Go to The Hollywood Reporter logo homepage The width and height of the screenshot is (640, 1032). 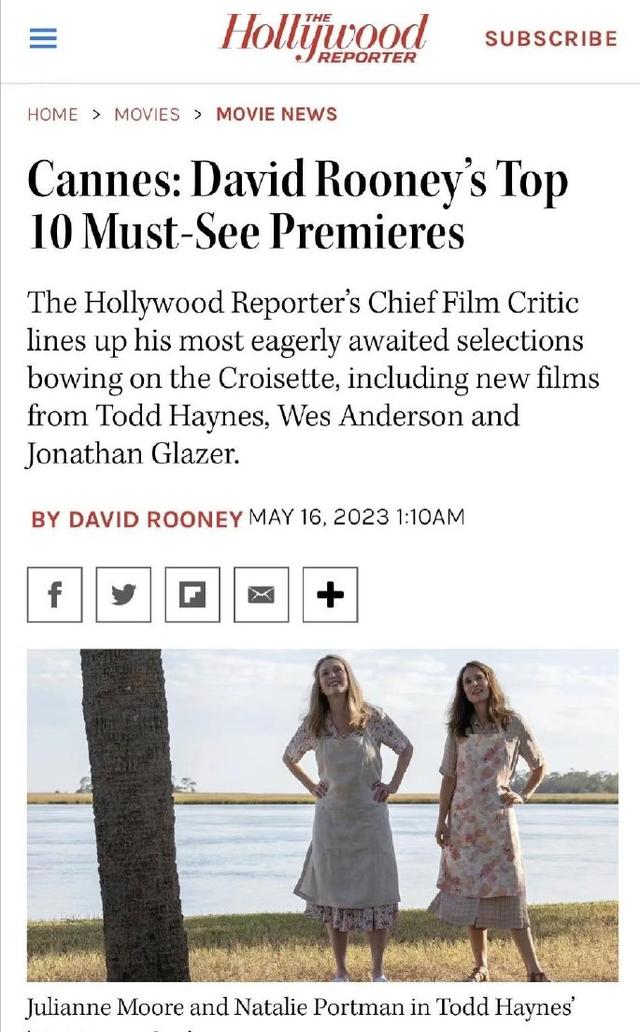click(x=323, y=39)
